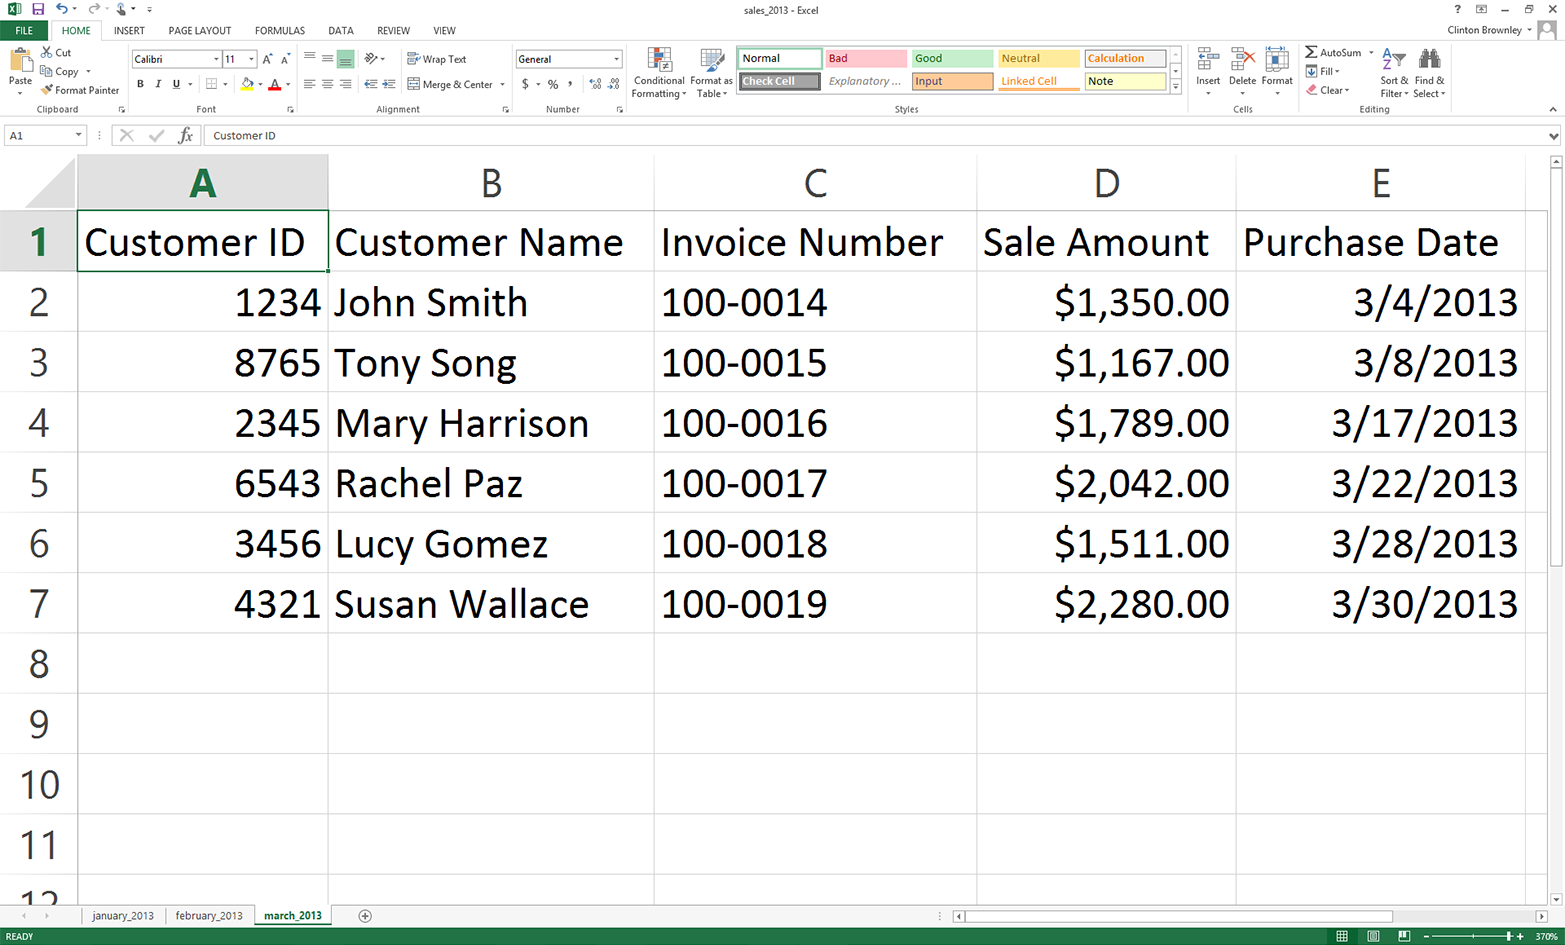Switch to the FORMULAS ribbon tab
This screenshot has width=1565, height=945.
click(279, 30)
